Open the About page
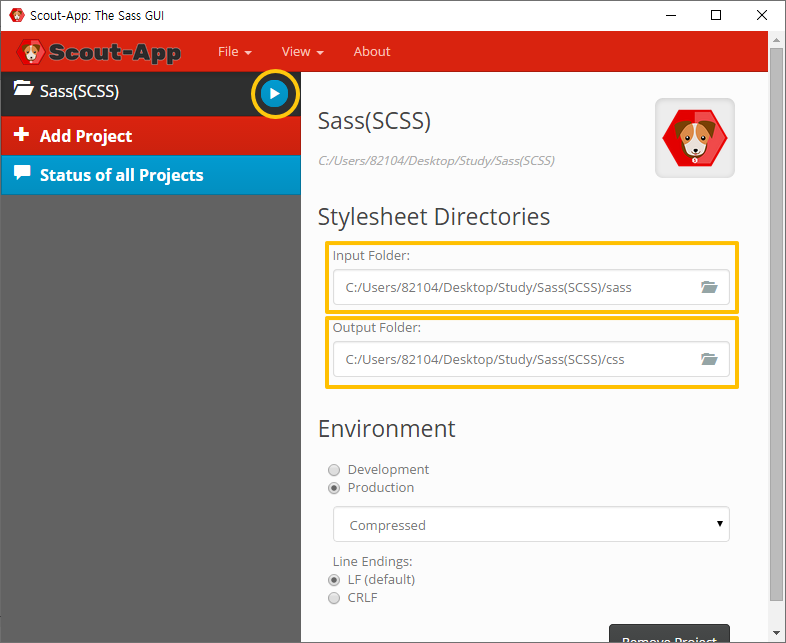Screen dimensions: 786x643 coord(371,52)
